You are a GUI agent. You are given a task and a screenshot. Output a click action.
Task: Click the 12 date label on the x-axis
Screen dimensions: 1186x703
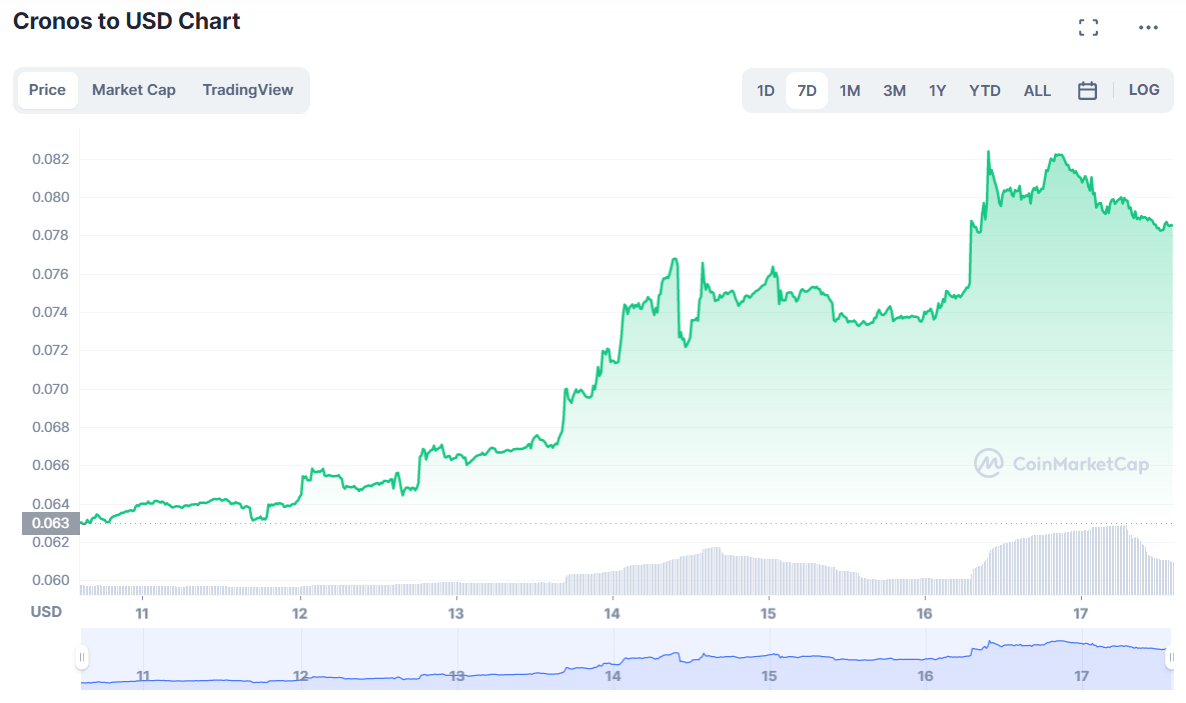(x=300, y=613)
